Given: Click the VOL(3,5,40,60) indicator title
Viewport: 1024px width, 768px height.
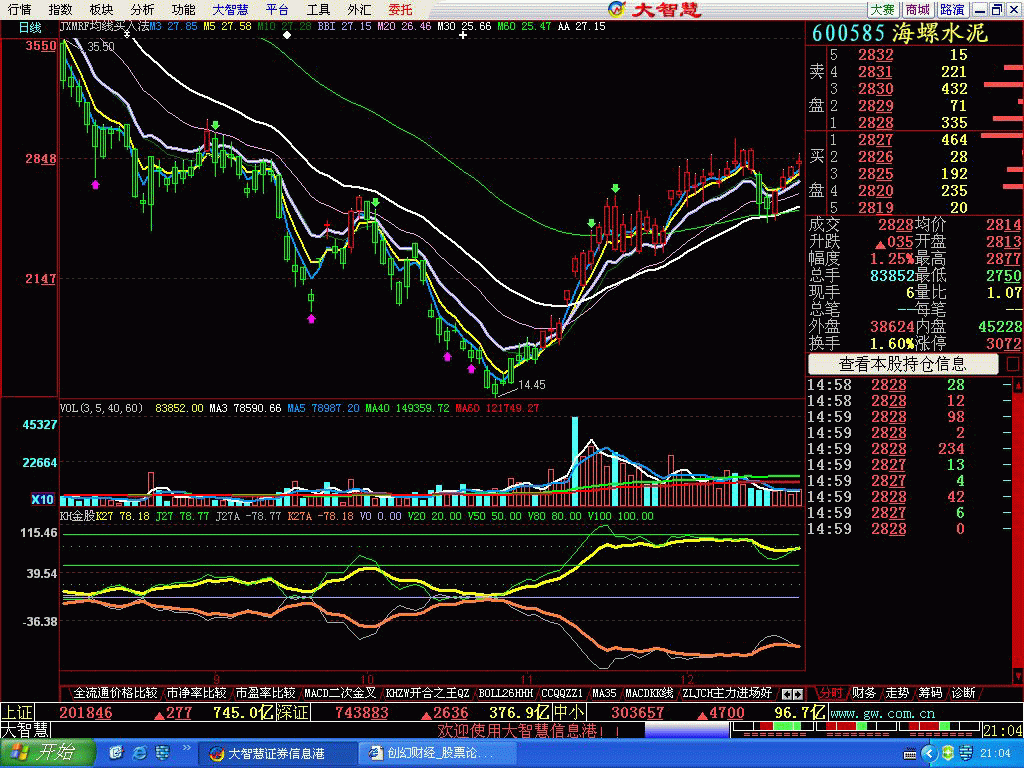Looking at the screenshot, I should coord(101,408).
